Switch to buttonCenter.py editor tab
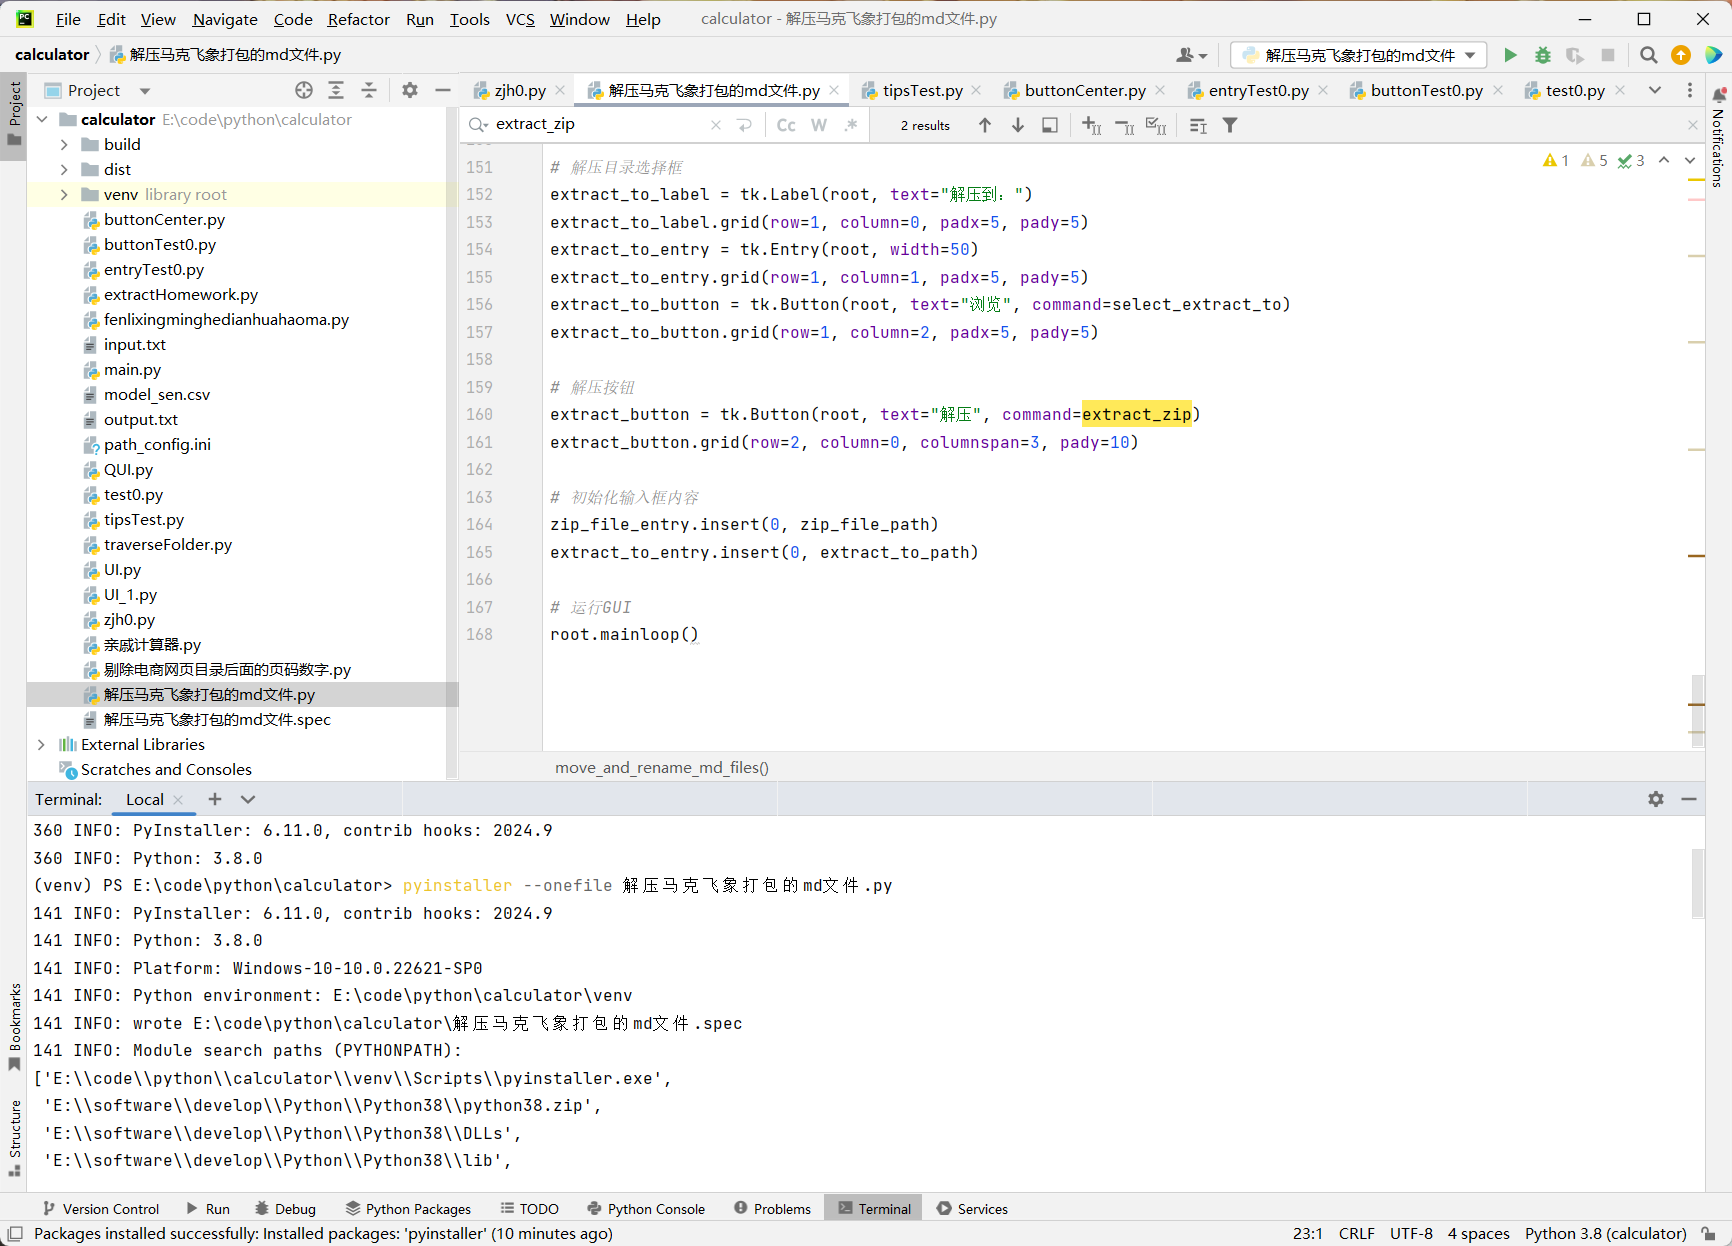Image resolution: width=1732 pixels, height=1246 pixels. (1085, 90)
